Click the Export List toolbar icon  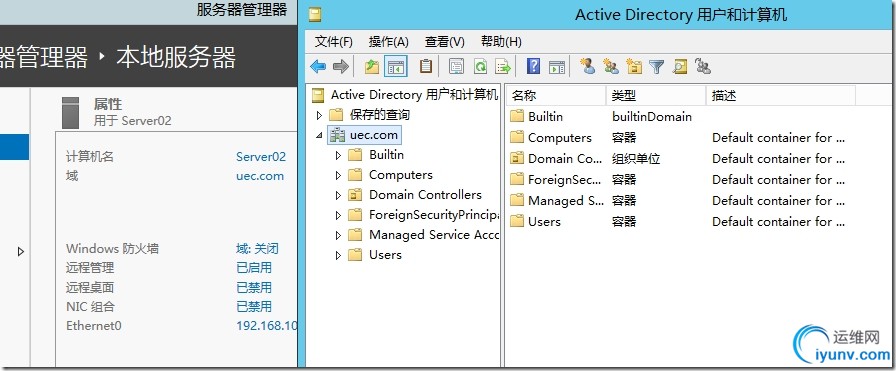click(502, 66)
